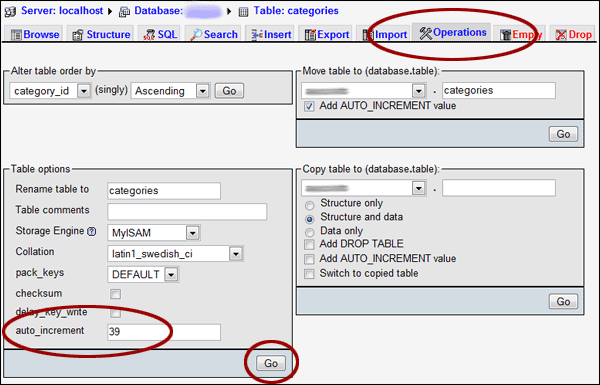Screen dimensions: 600x385
Task: Click the table icon next to categories
Action: click(x=243, y=12)
